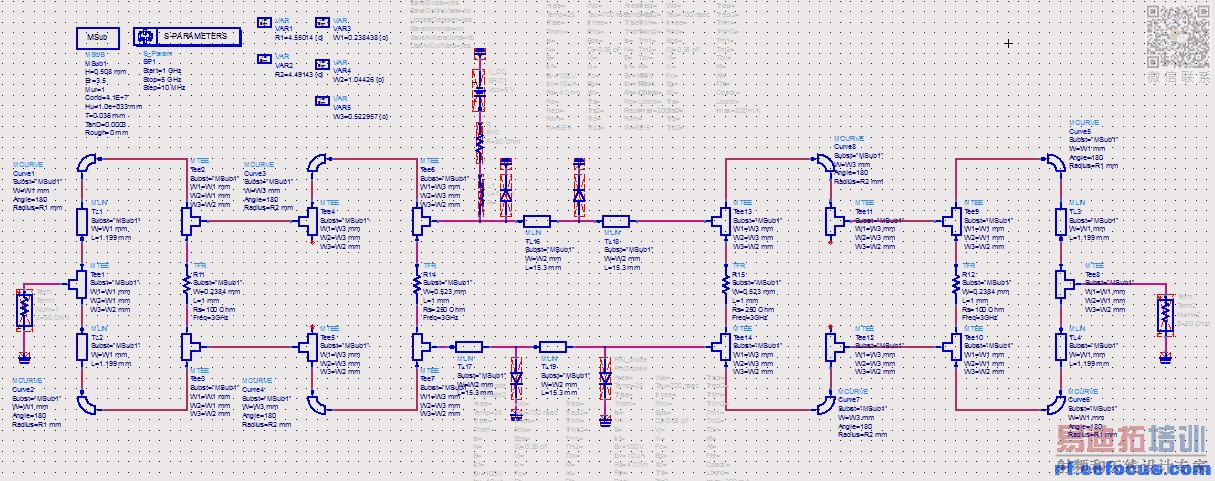Click the TL1 L=1.199 mm parameter

pyautogui.click(x=110, y=237)
